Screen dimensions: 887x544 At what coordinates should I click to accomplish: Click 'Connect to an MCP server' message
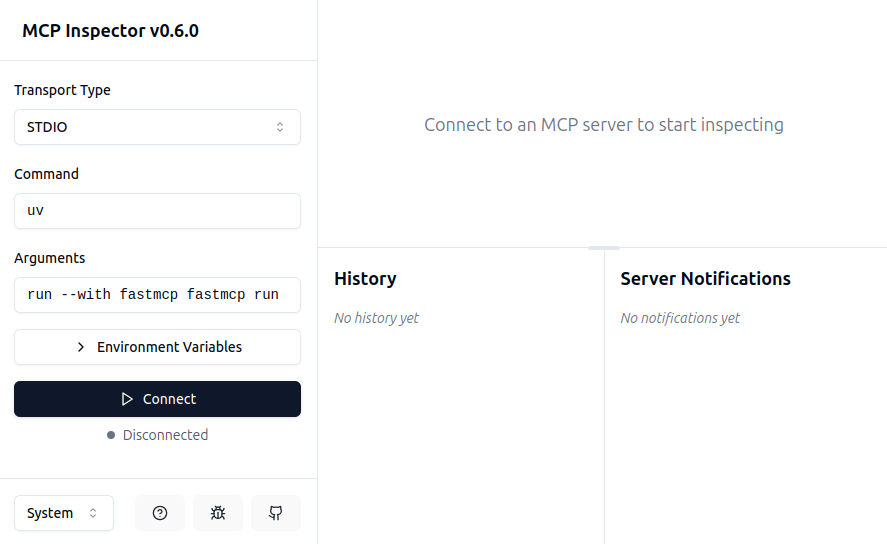click(x=604, y=125)
